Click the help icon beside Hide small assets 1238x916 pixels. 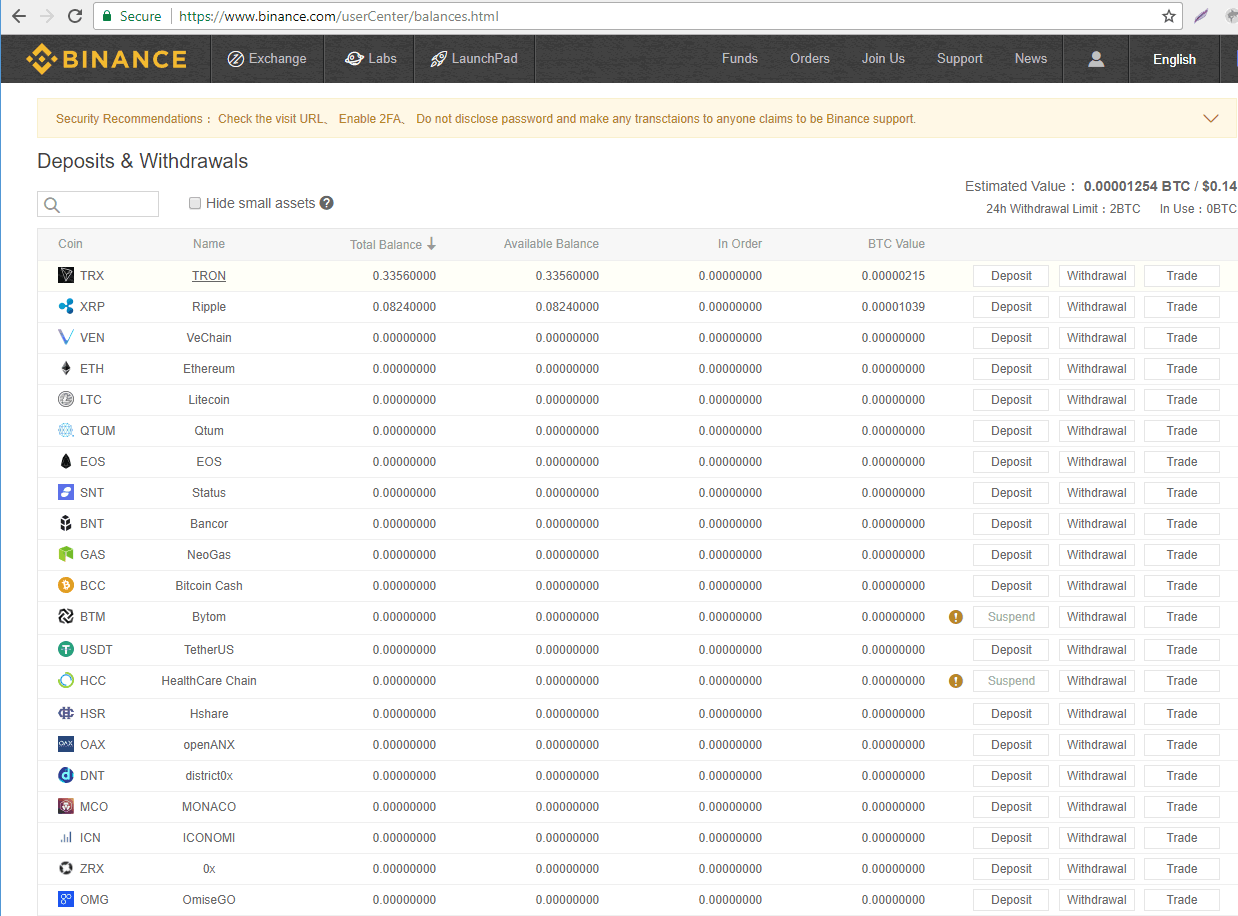click(x=327, y=203)
